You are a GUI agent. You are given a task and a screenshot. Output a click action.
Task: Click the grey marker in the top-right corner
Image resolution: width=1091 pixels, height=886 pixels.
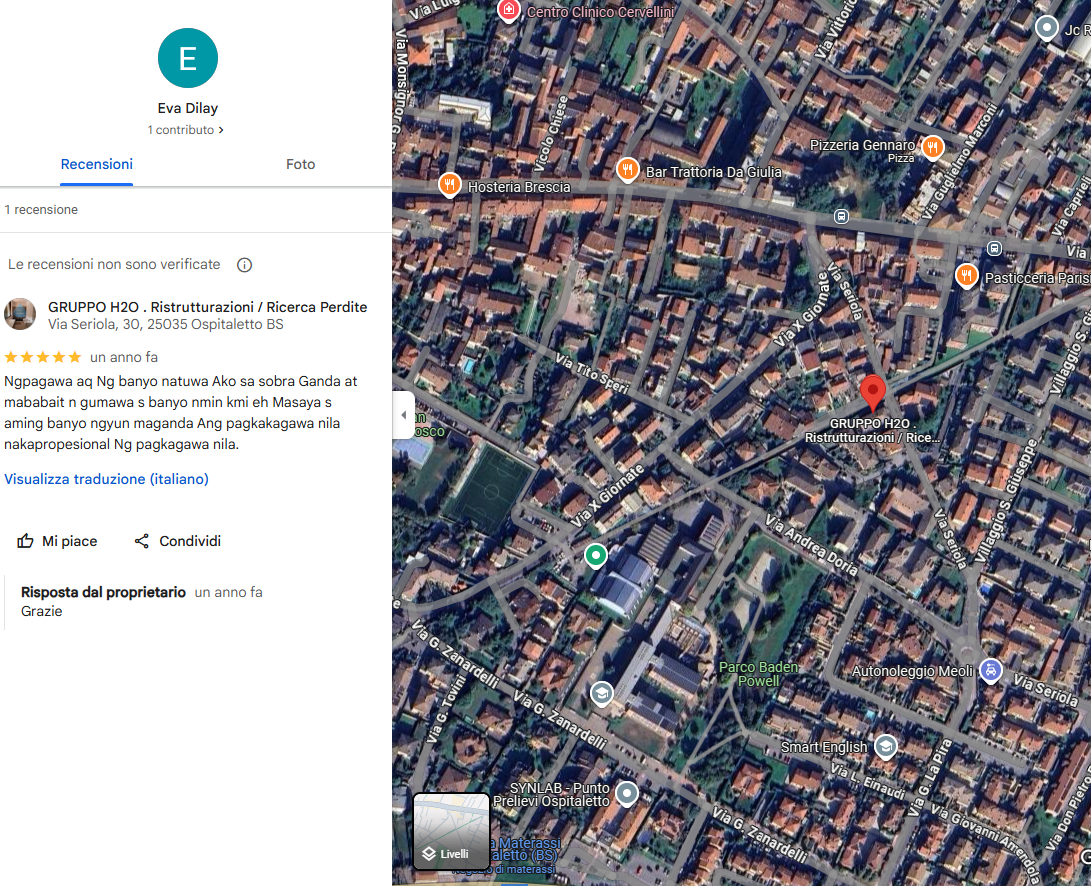coord(1046,28)
